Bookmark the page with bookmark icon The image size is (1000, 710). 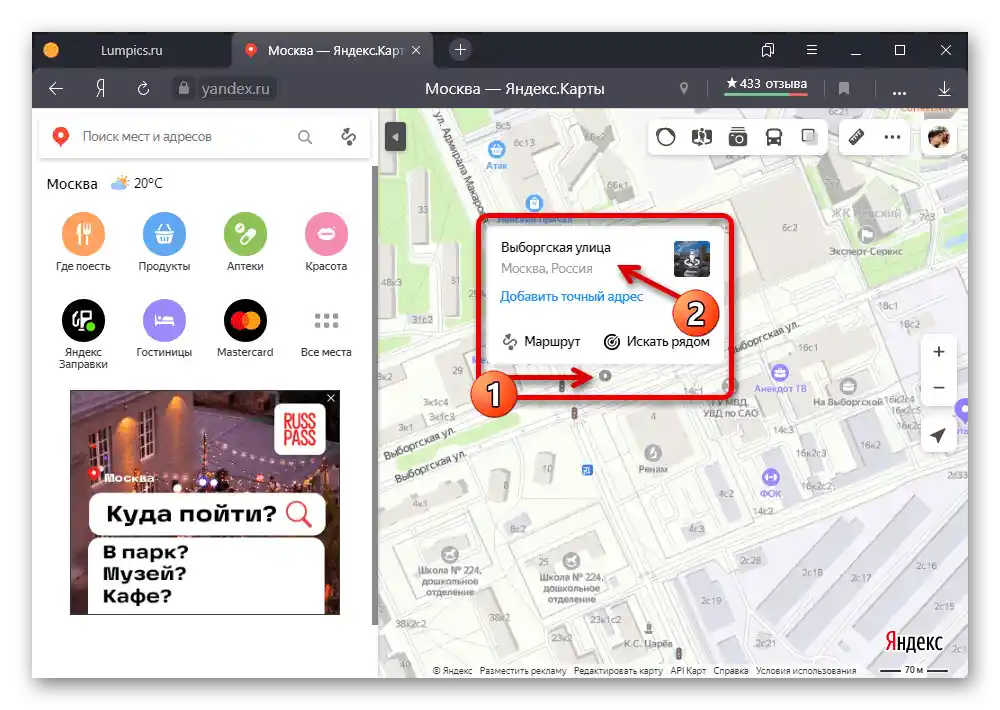[844, 89]
